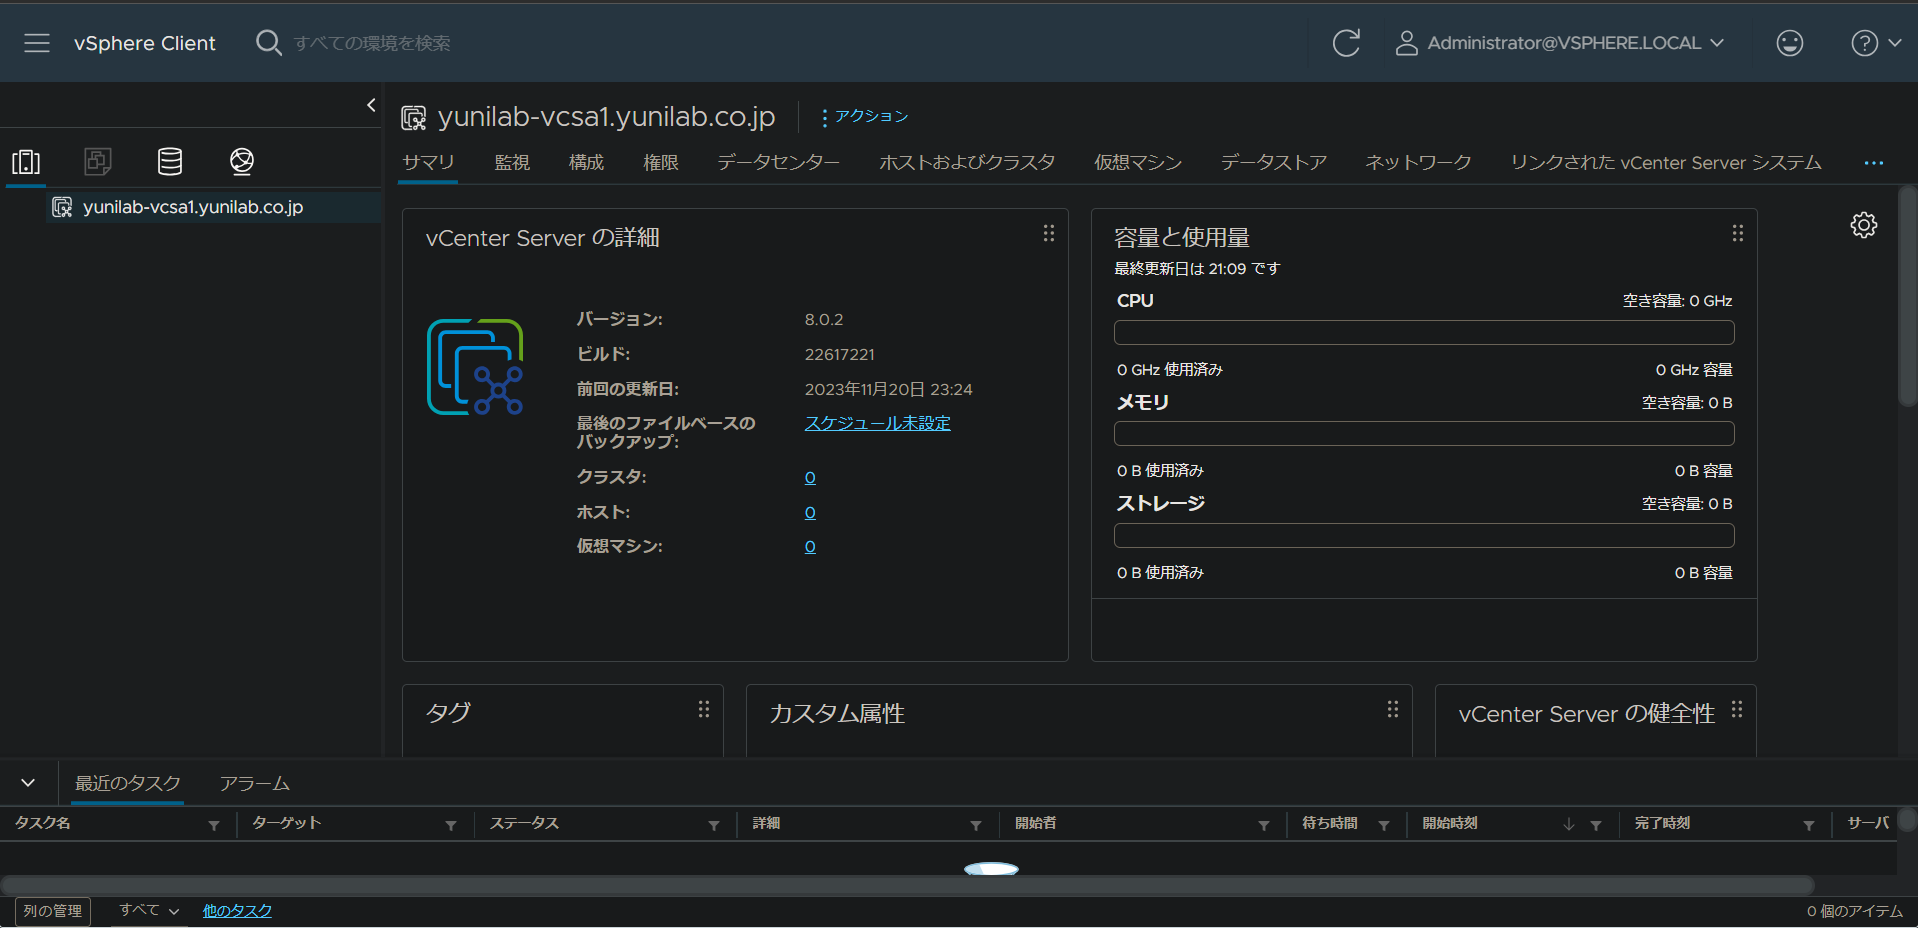Open the 他のタスク link
The width and height of the screenshot is (1918, 928).
(x=237, y=911)
